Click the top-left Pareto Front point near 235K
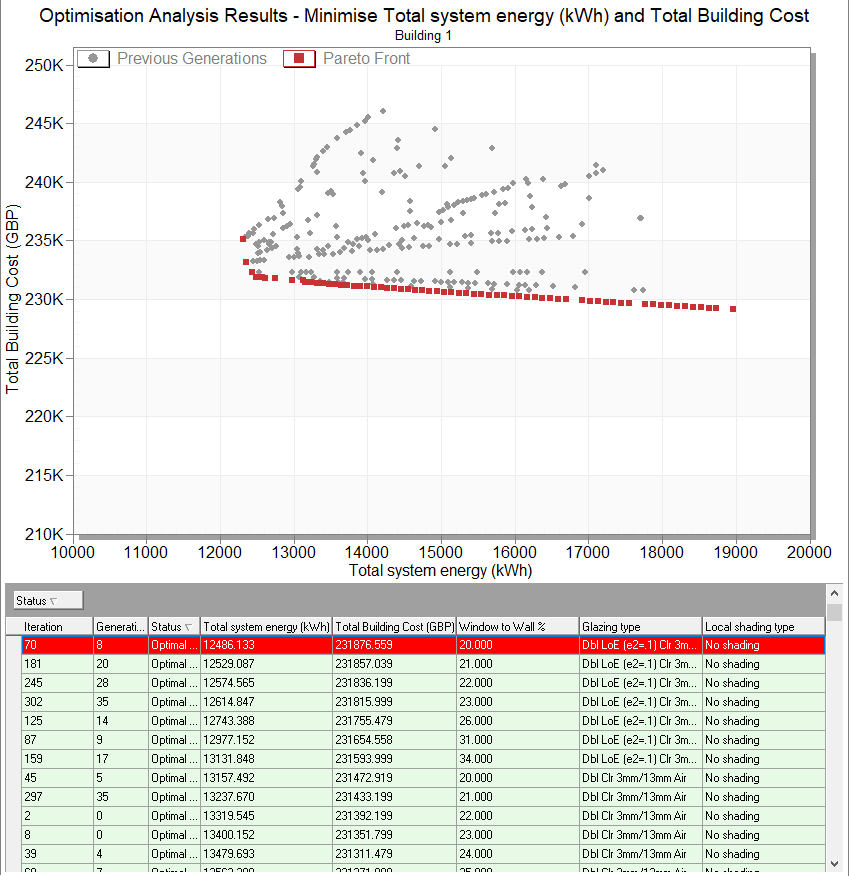 click(243, 239)
